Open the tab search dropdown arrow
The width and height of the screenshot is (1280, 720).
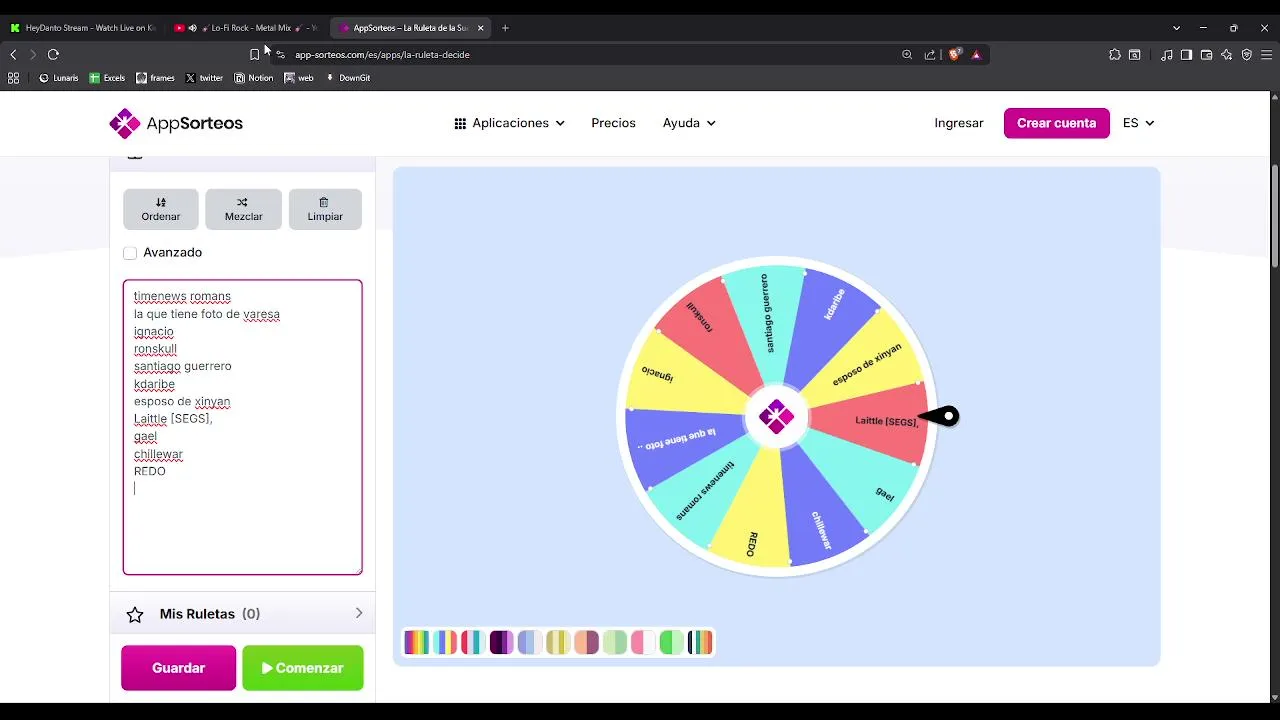tap(1176, 28)
